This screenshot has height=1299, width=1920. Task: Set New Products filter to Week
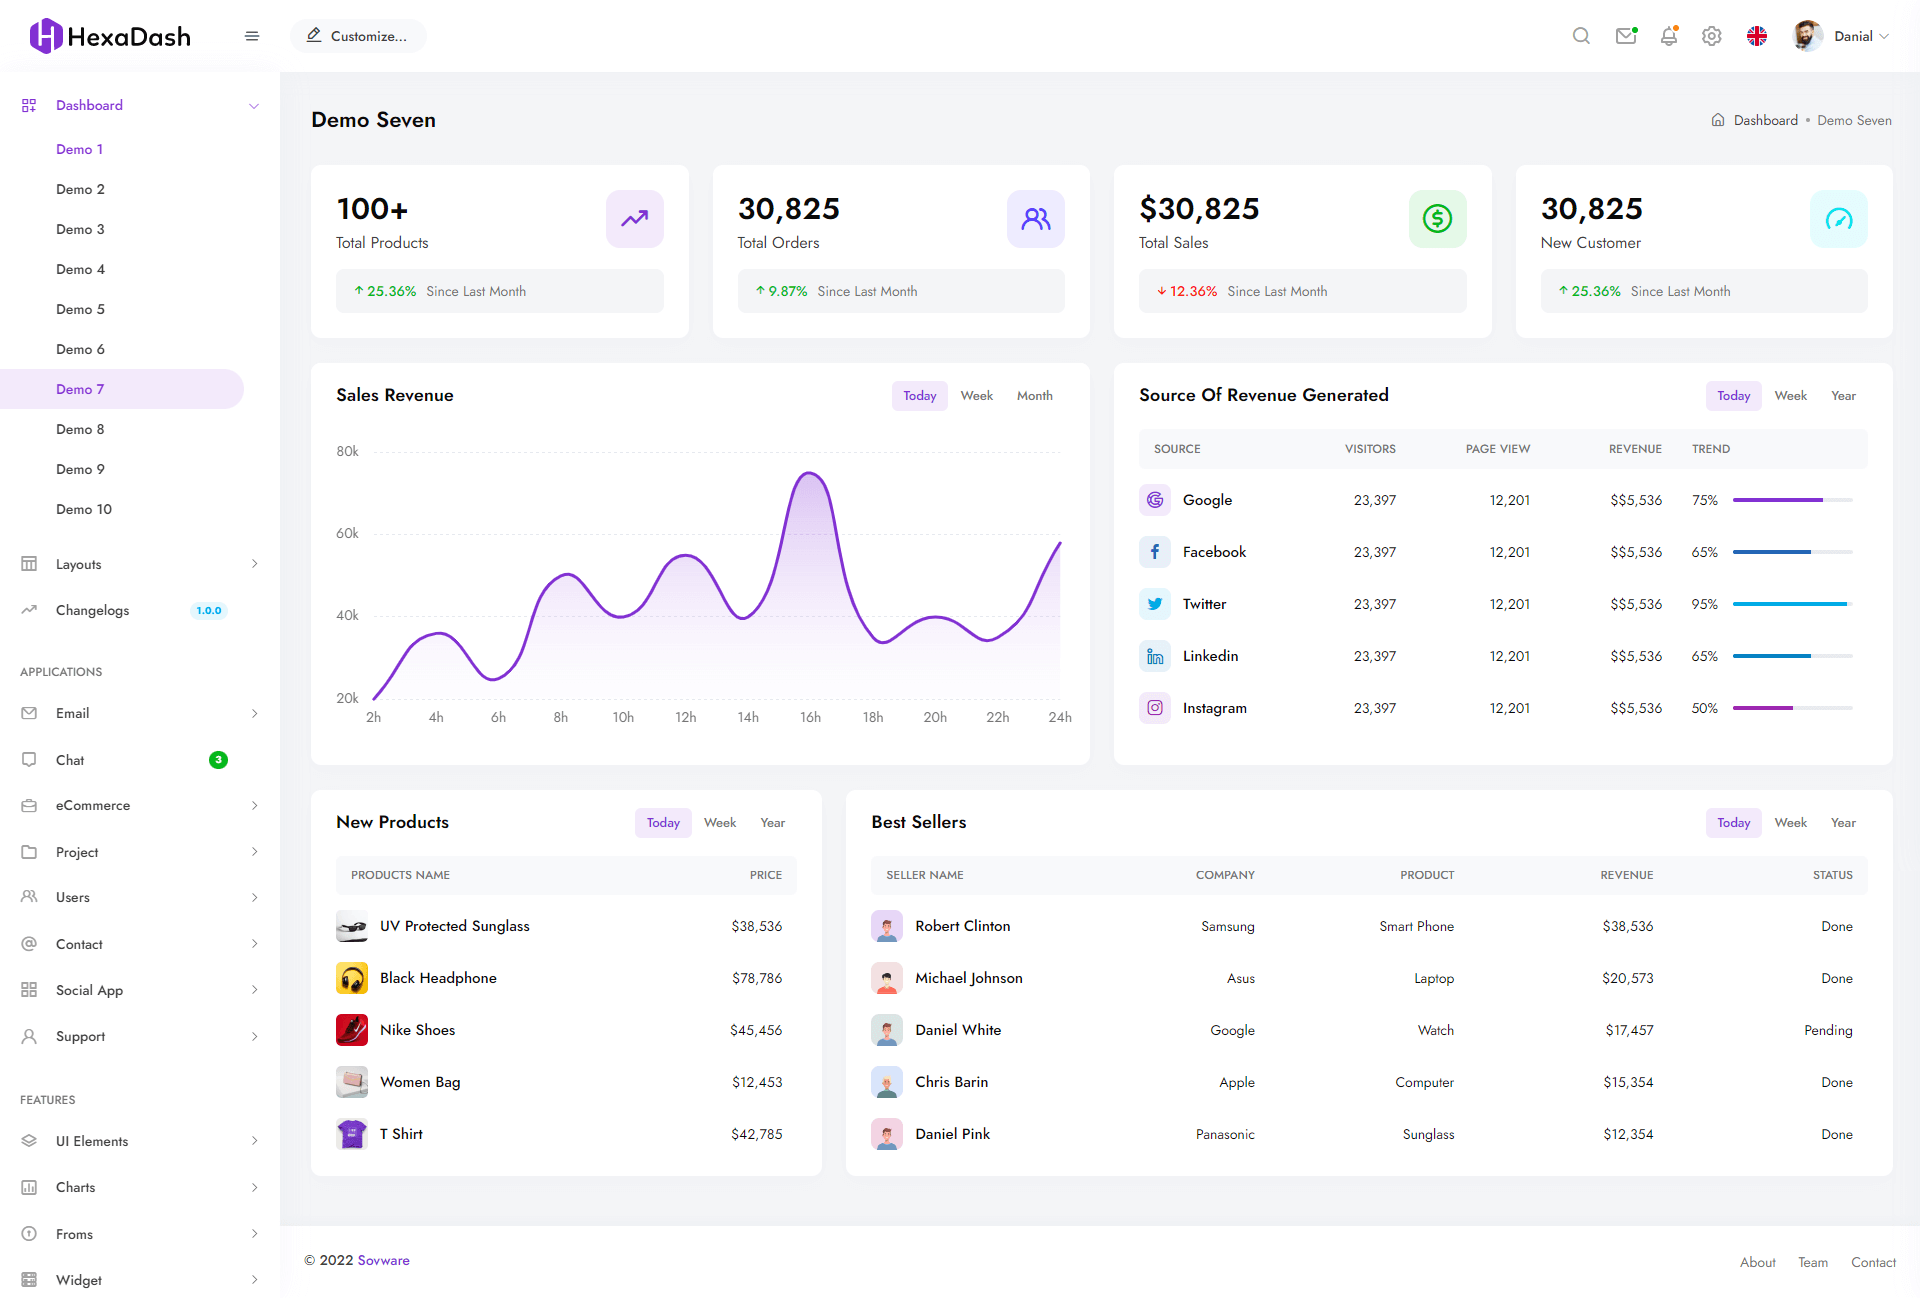719,823
